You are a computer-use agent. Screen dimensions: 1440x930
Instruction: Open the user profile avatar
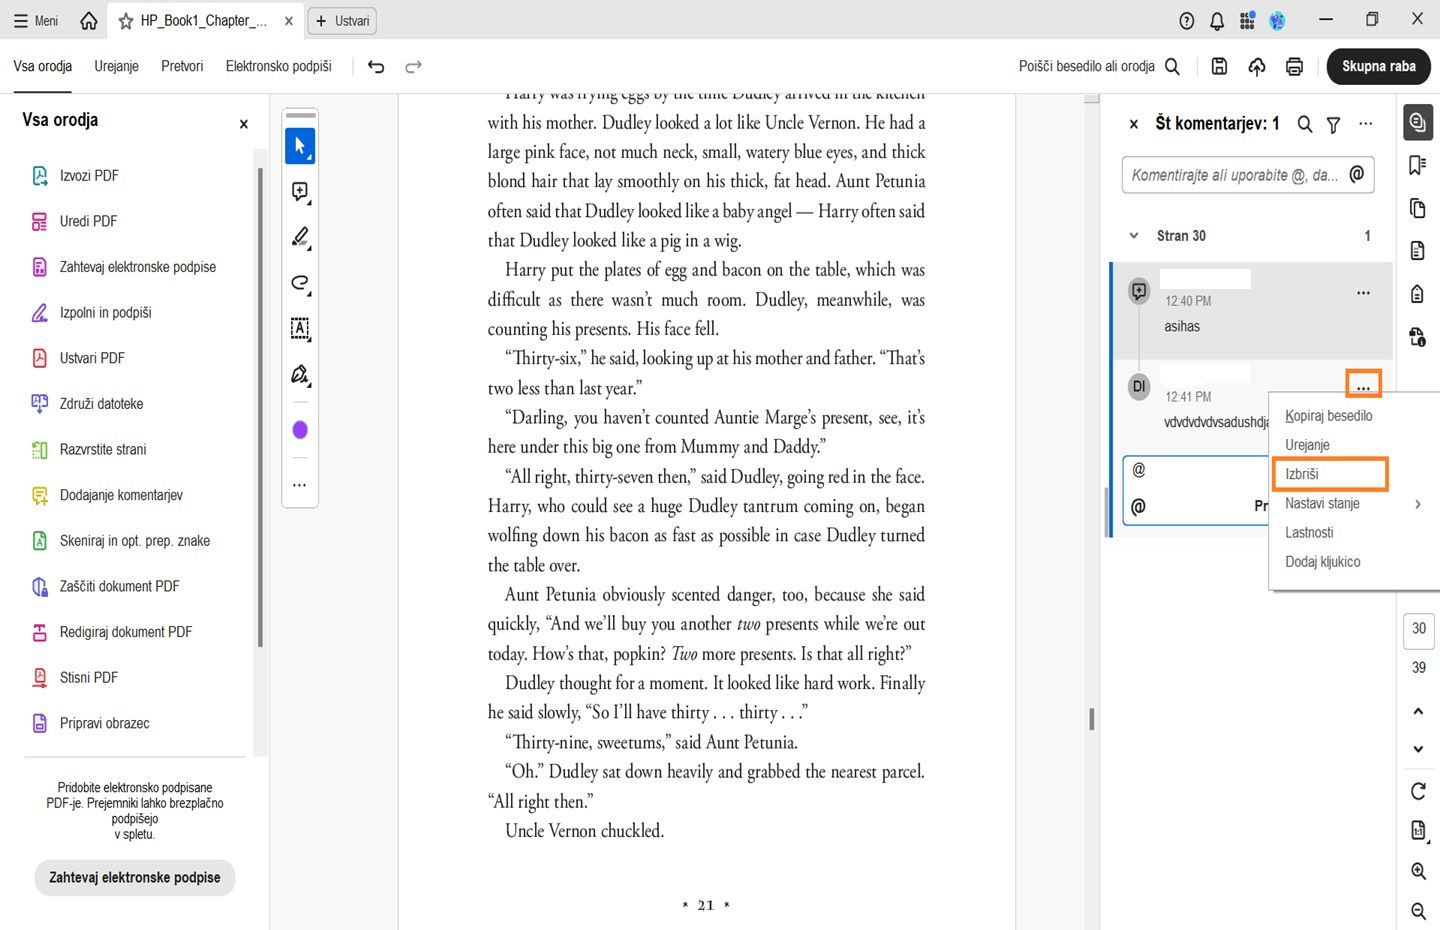click(1277, 20)
